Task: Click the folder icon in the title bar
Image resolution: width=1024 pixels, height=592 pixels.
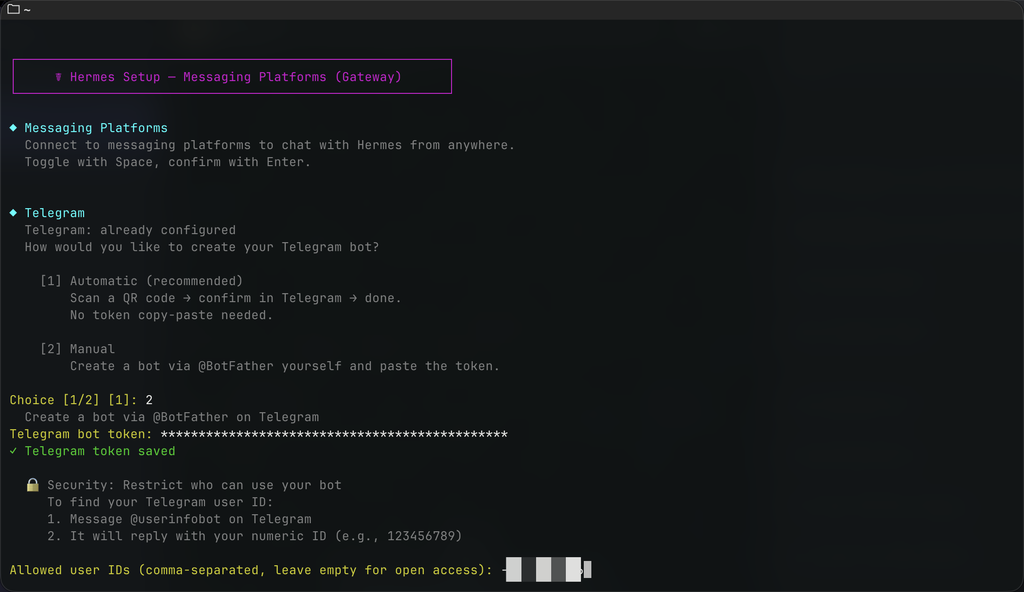Action: pos(13,9)
